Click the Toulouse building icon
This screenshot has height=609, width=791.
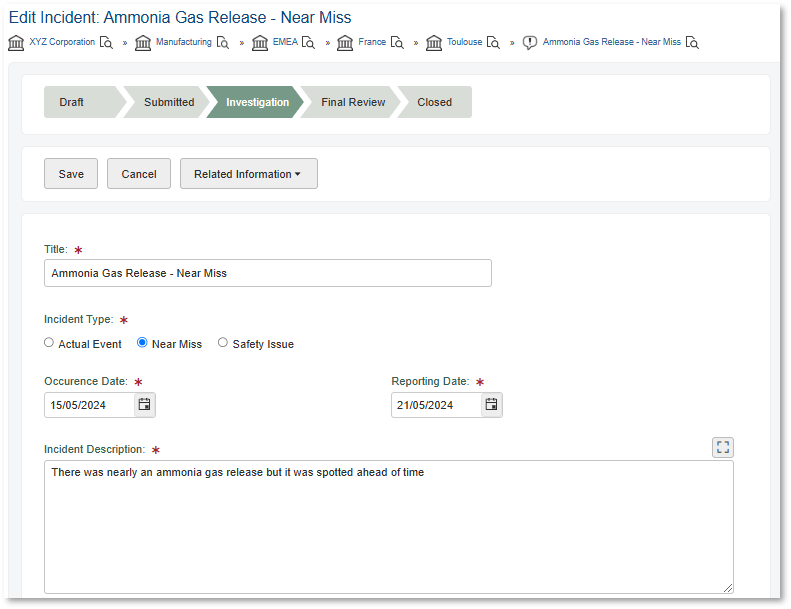tap(434, 43)
